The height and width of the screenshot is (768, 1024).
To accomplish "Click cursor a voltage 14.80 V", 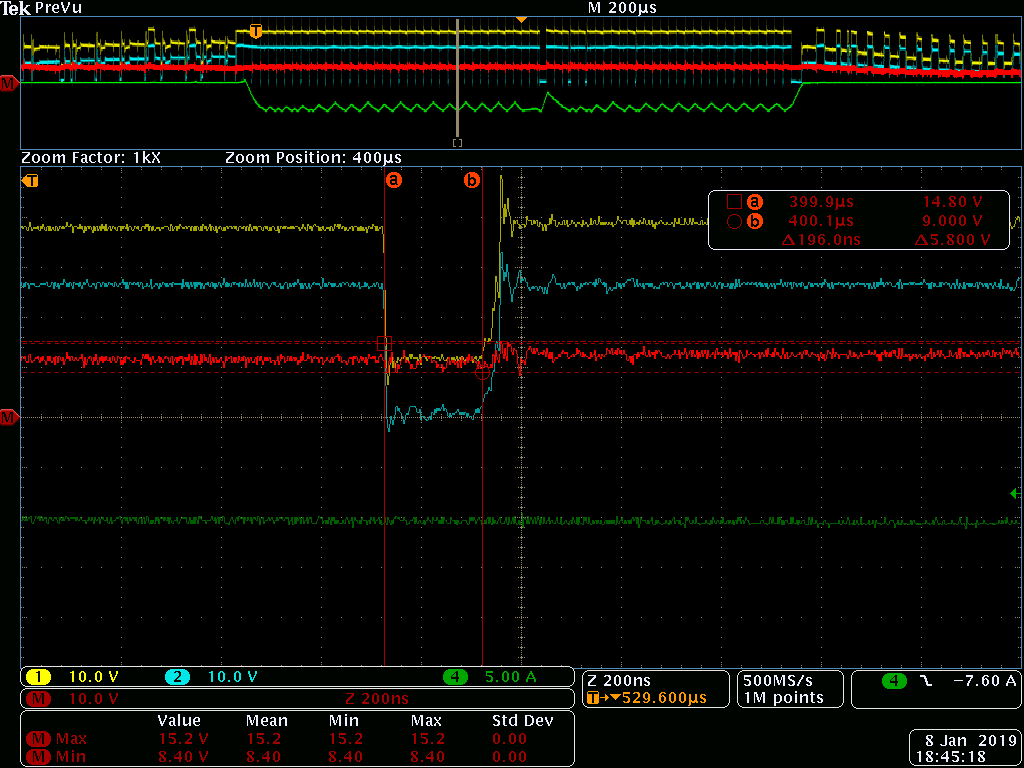I will coord(953,201).
